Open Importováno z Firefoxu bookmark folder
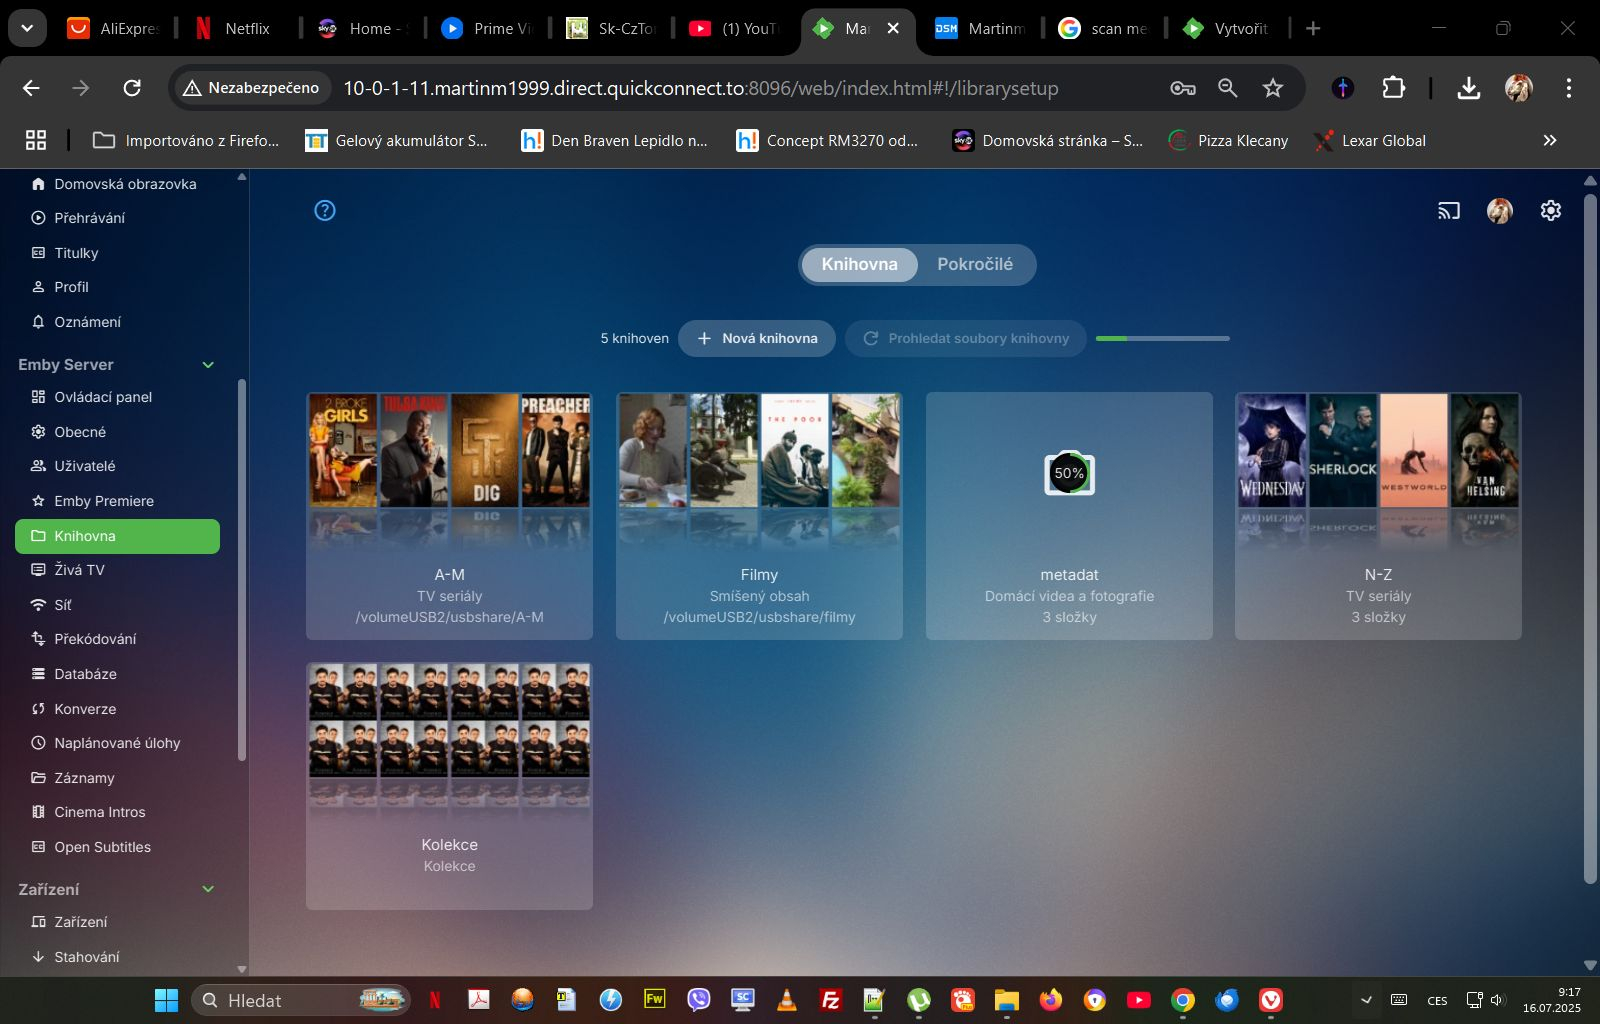Image resolution: width=1600 pixels, height=1024 pixels. click(186, 141)
